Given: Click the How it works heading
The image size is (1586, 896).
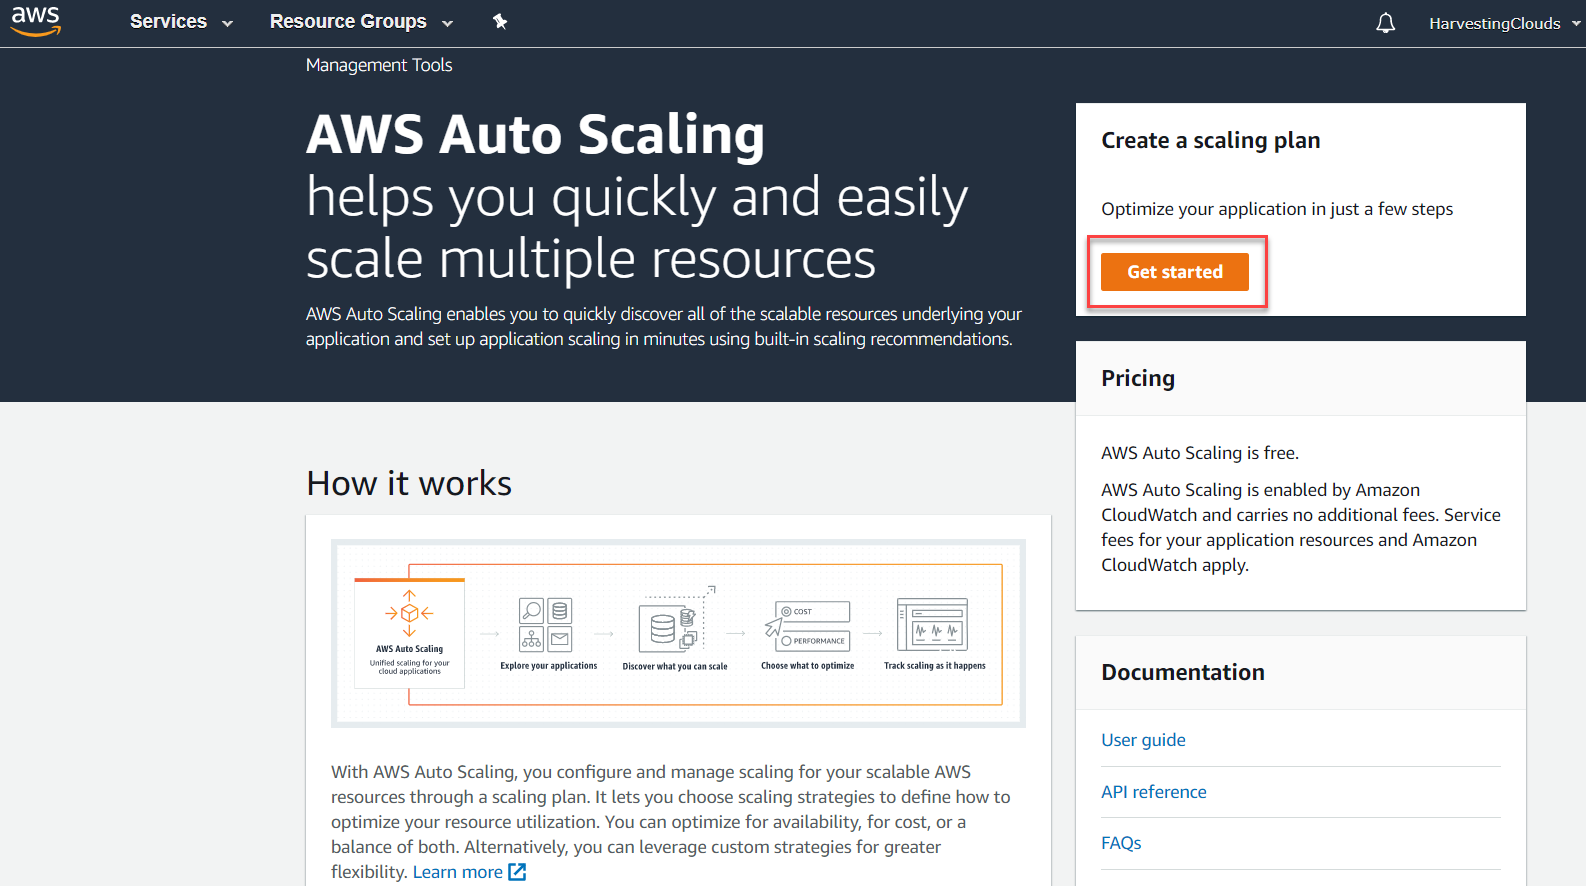Looking at the screenshot, I should tap(409, 484).
